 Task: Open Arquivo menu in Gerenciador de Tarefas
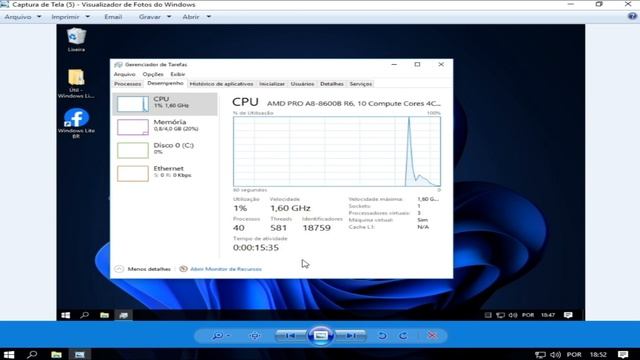point(124,74)
